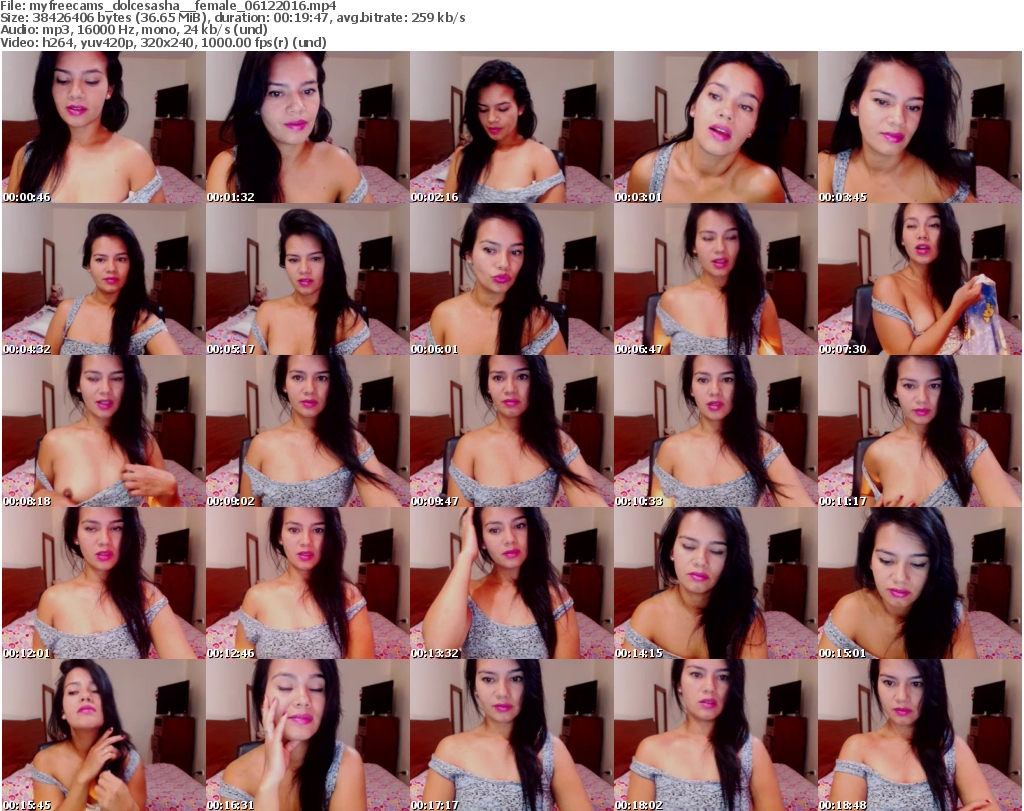
Task: Pick the thumbnail labeled 00:06:01
Action: click(x=511, y=279)
